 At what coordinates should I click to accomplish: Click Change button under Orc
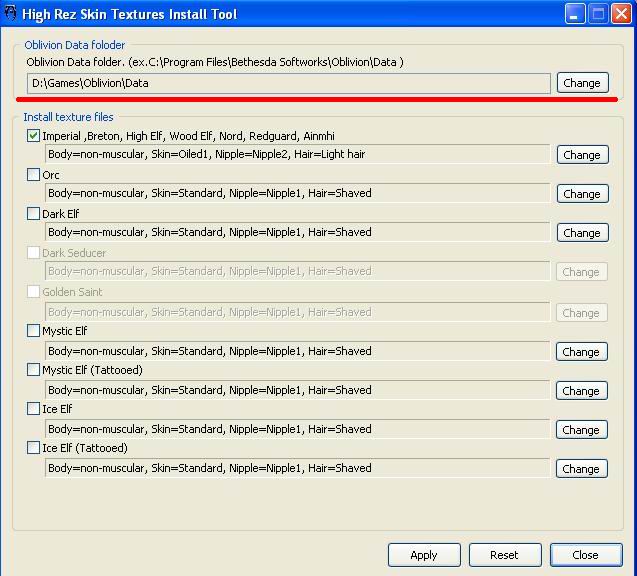click(583, 194)
